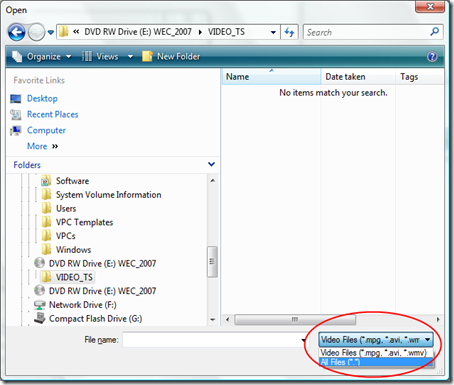Click the Video Files file type combo box
Viewport: 454px width, 385px height.
tap(376, 340)
